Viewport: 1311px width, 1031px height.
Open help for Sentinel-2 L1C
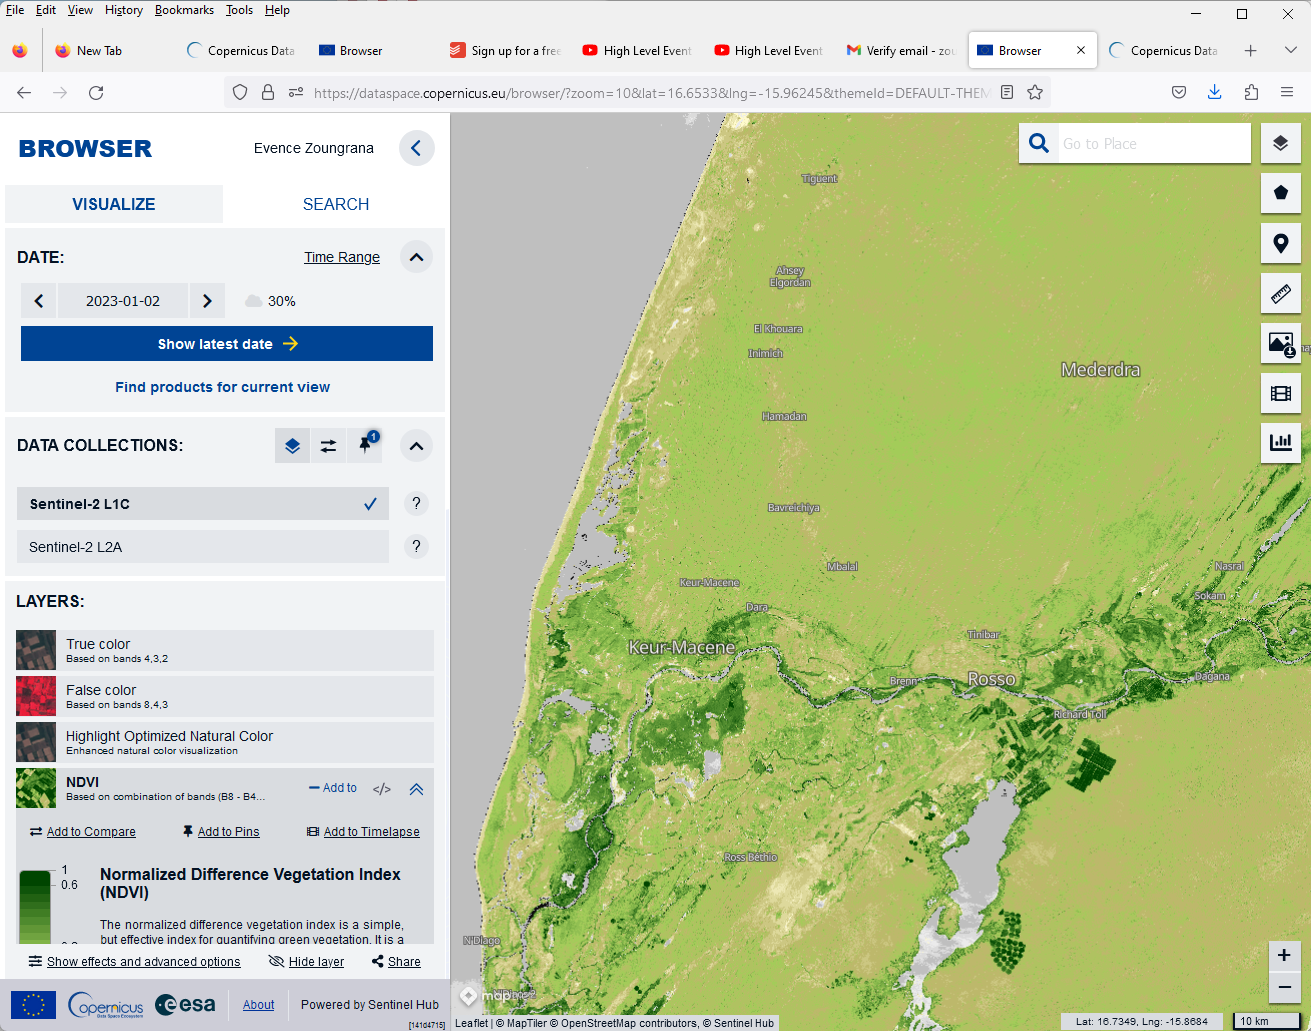click(416, 503)
